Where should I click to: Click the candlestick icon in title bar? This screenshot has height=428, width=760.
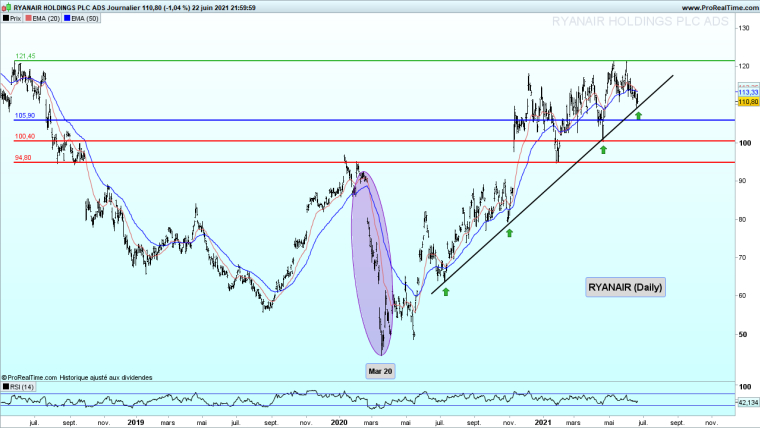click(6, 6)
